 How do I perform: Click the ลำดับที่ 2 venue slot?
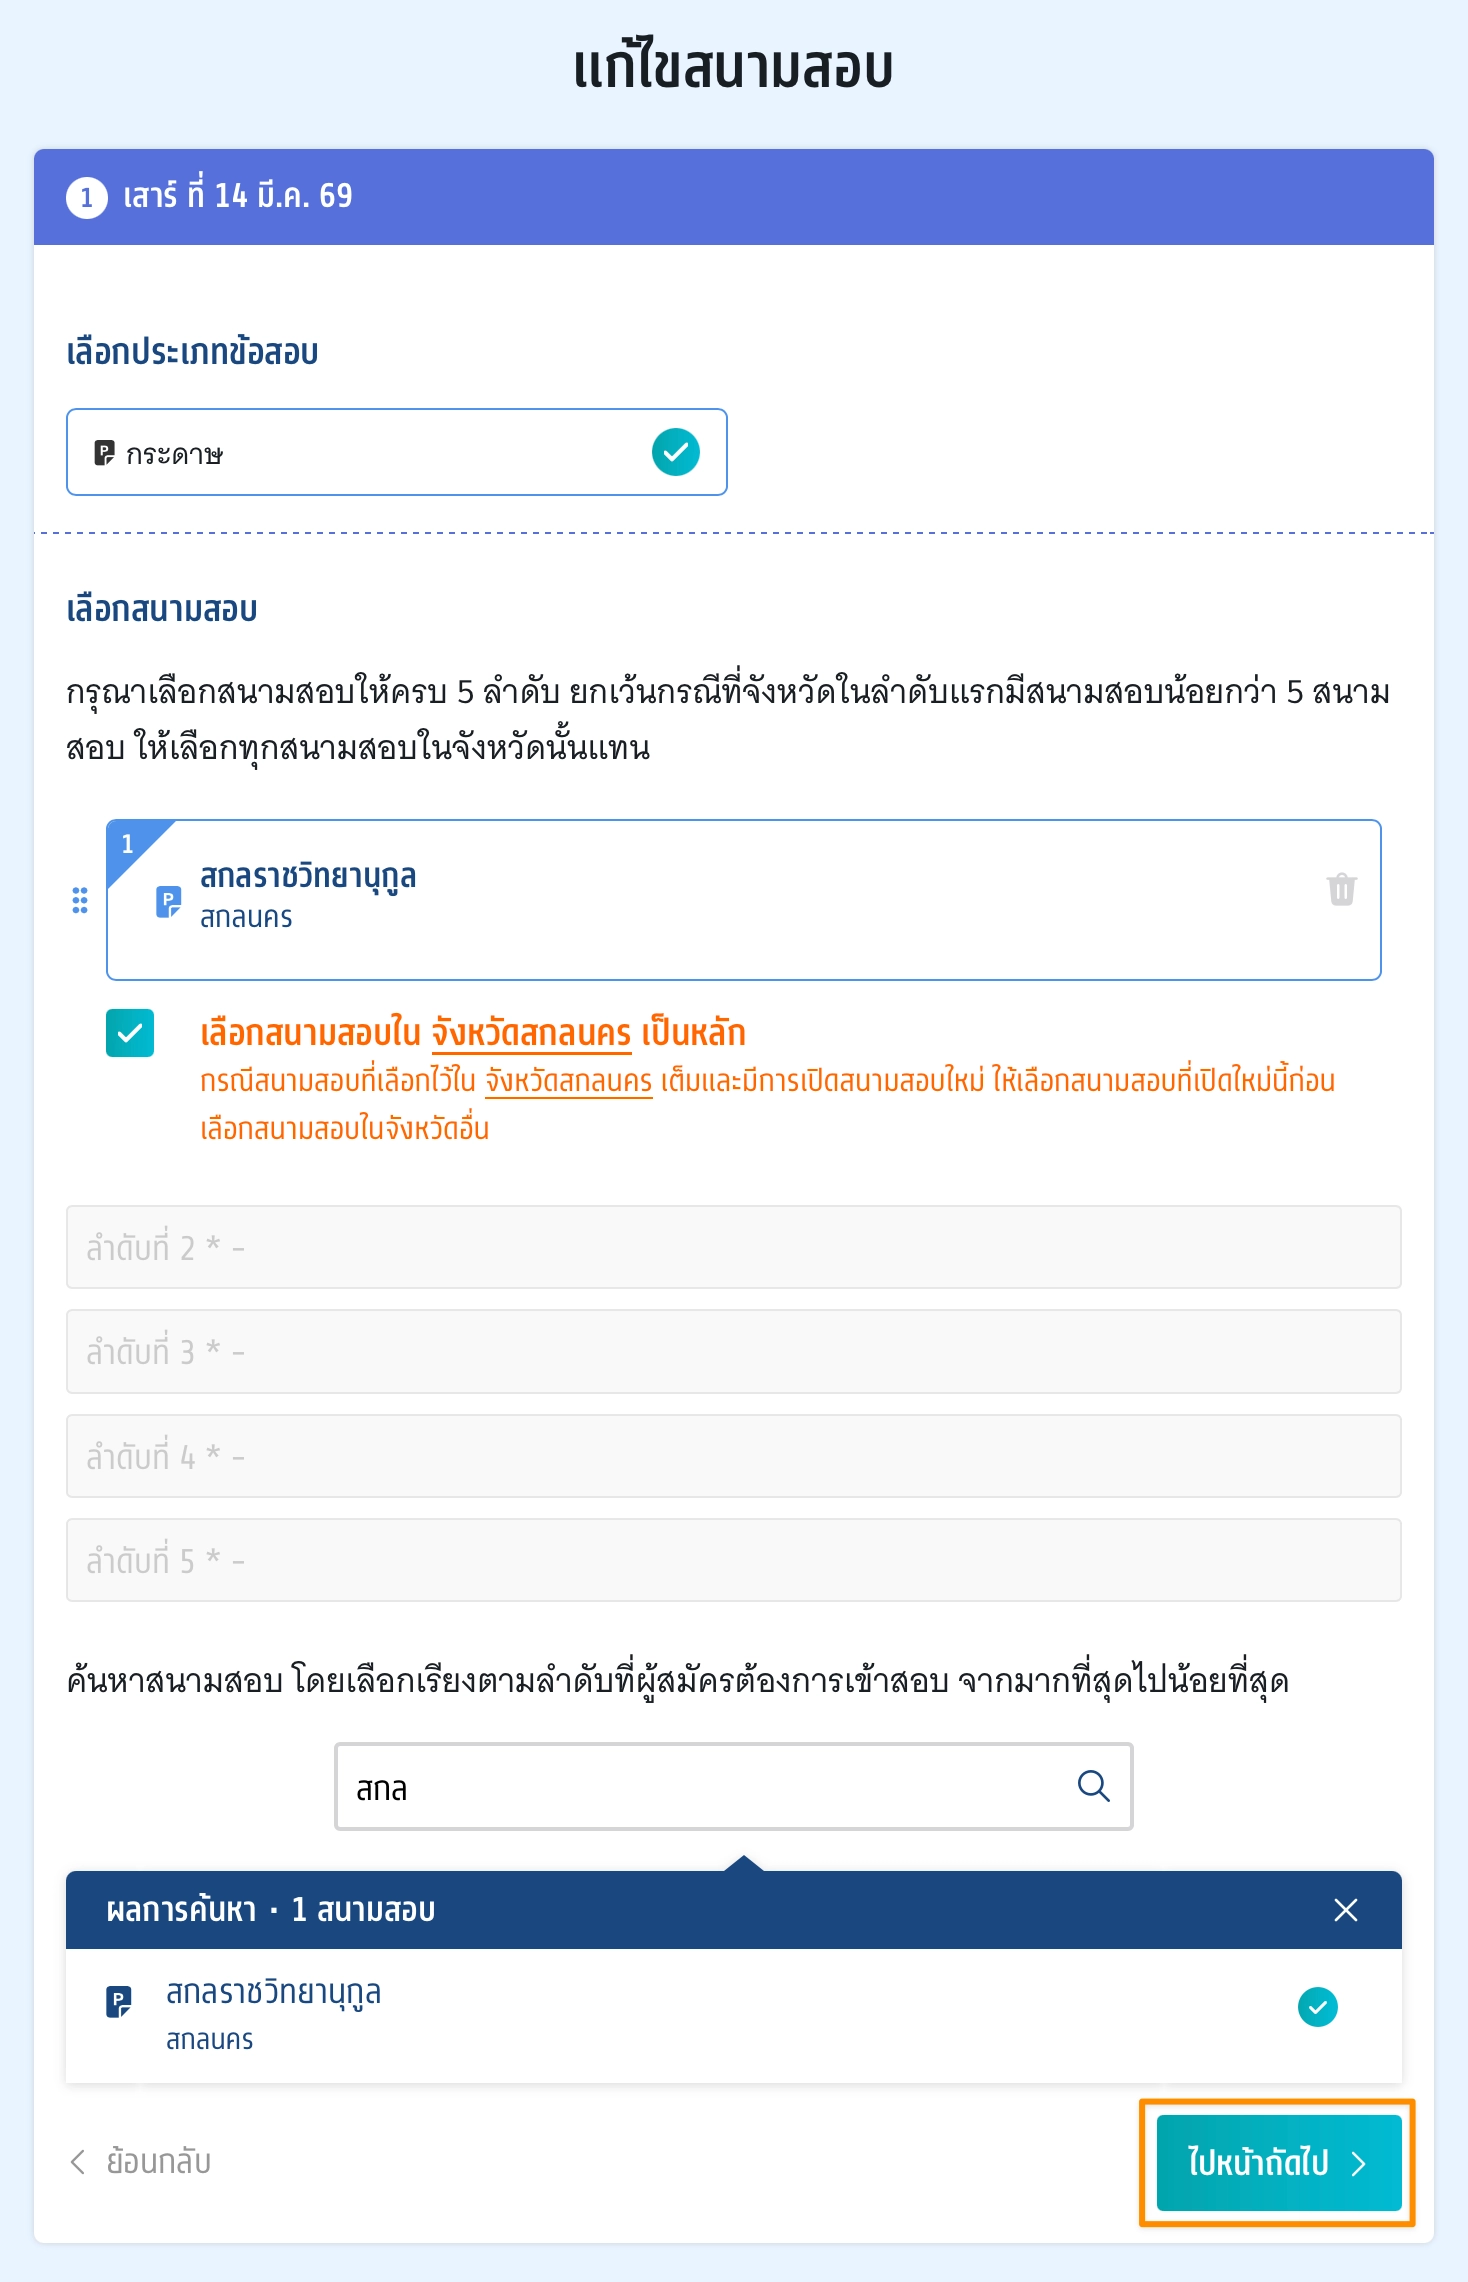pos(734,1247)
